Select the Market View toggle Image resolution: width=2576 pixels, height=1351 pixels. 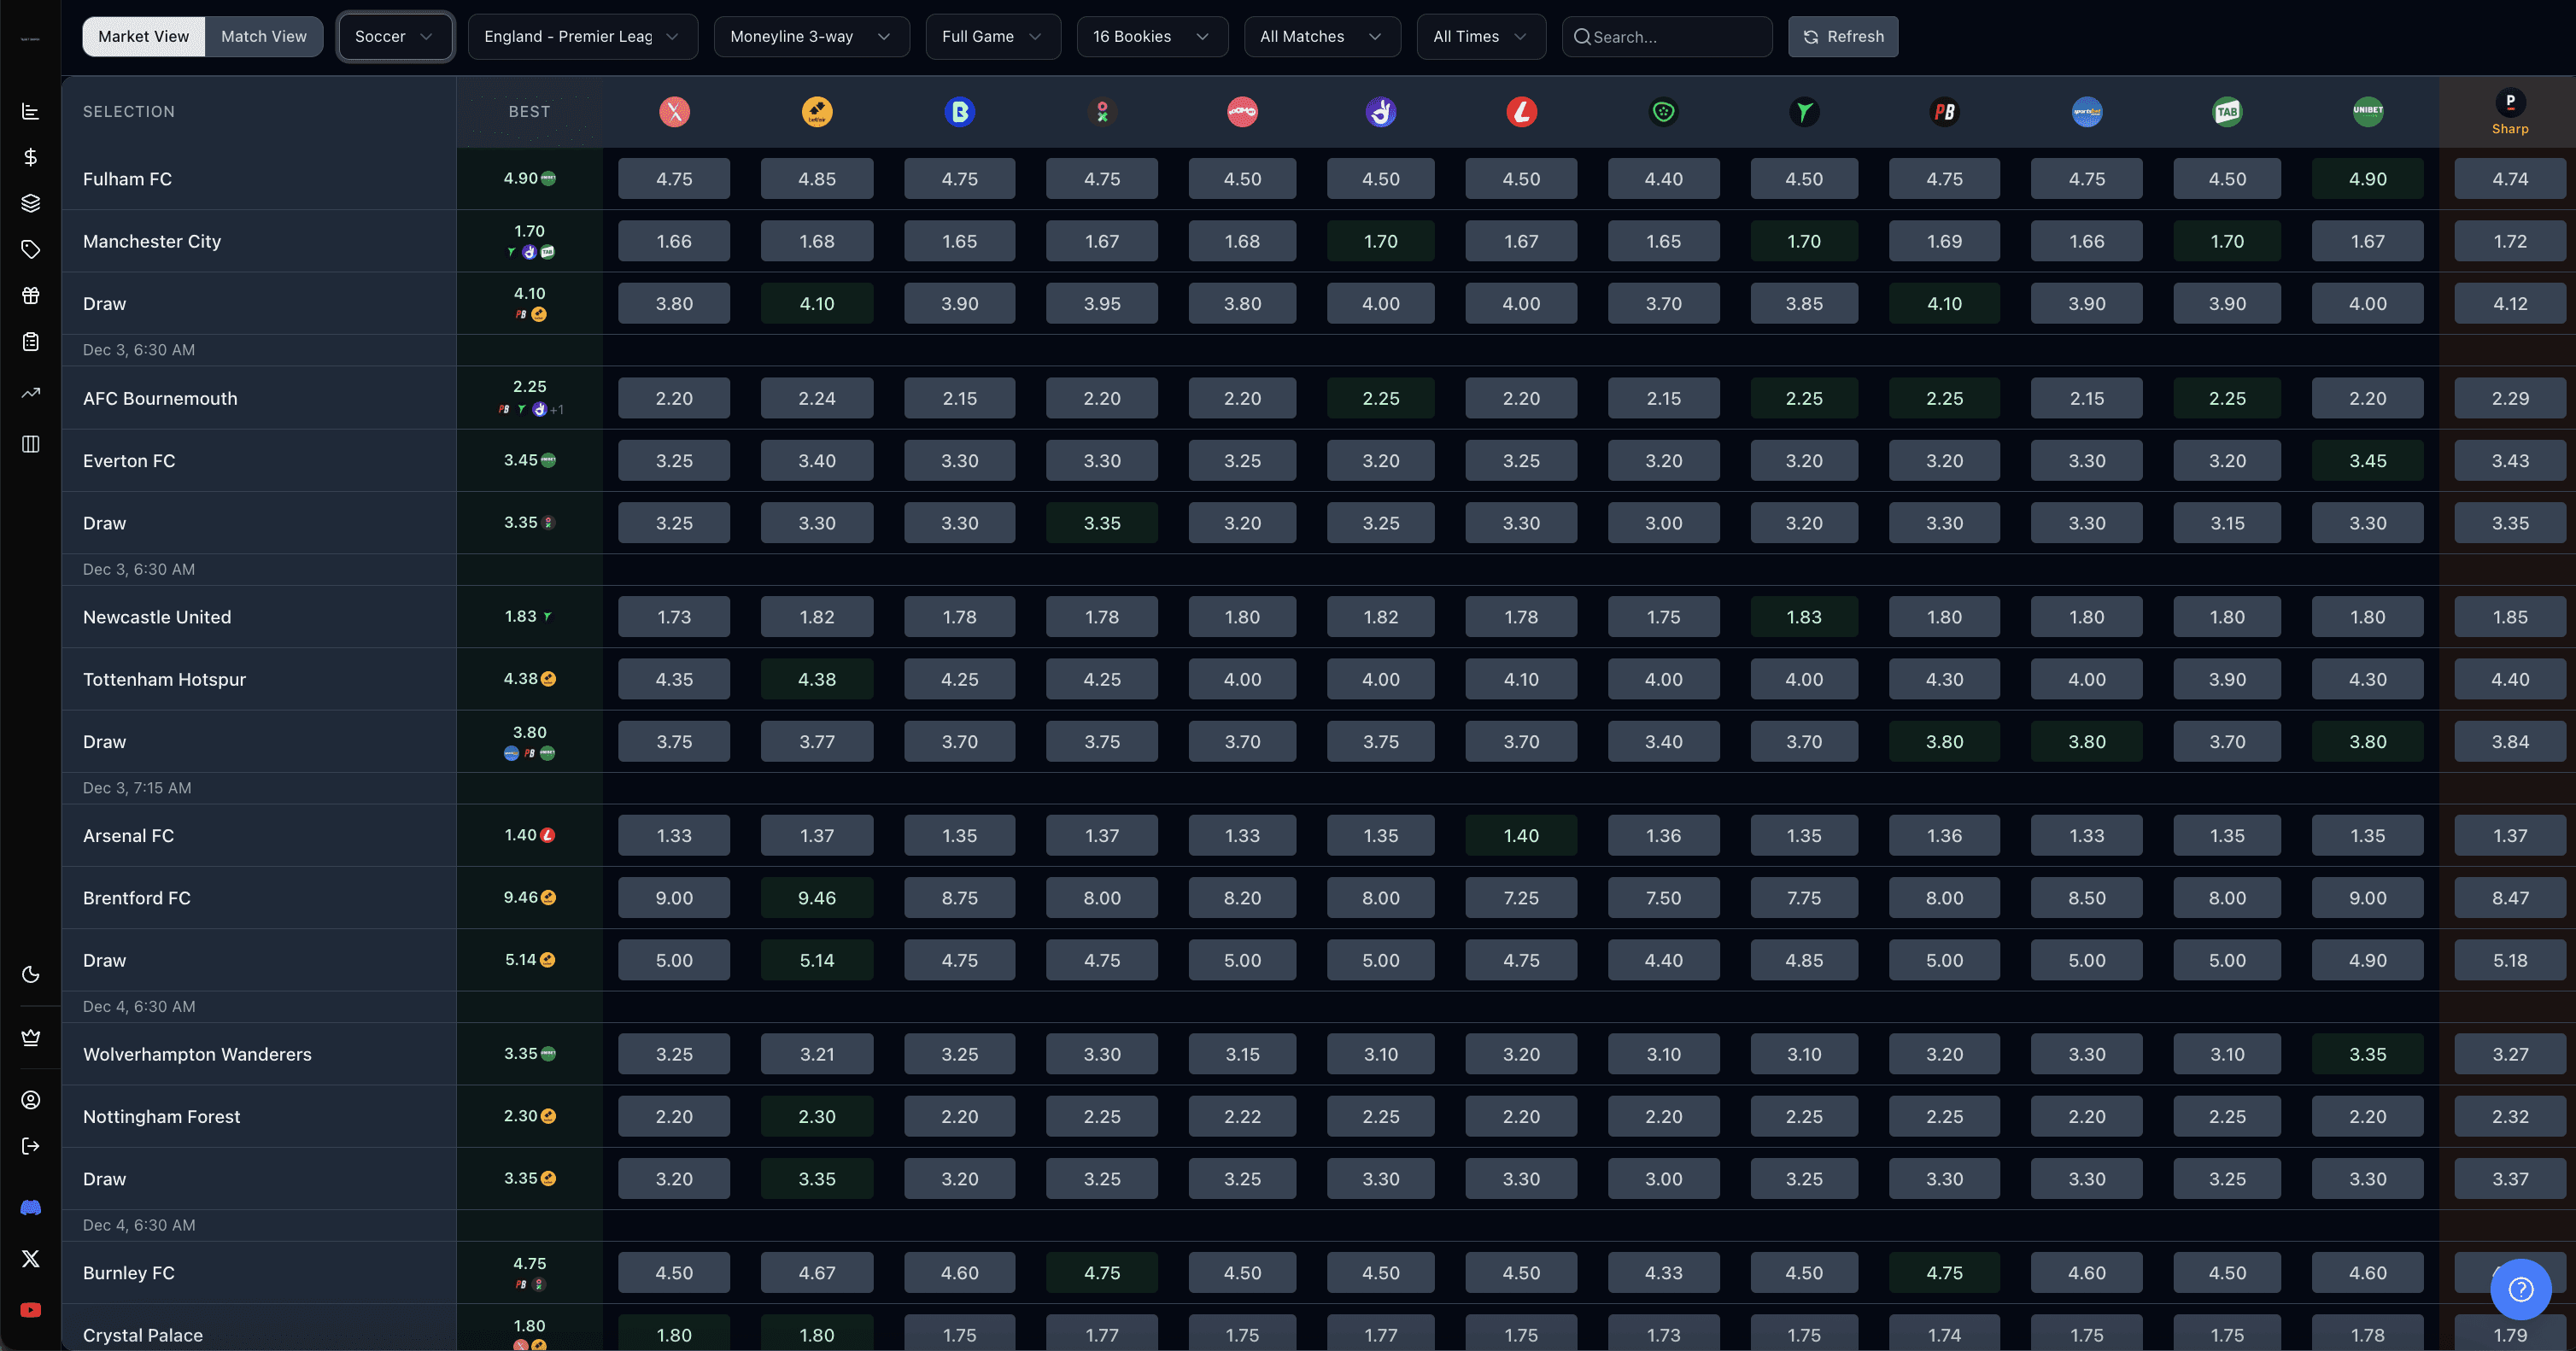click(x=143, y=36)
